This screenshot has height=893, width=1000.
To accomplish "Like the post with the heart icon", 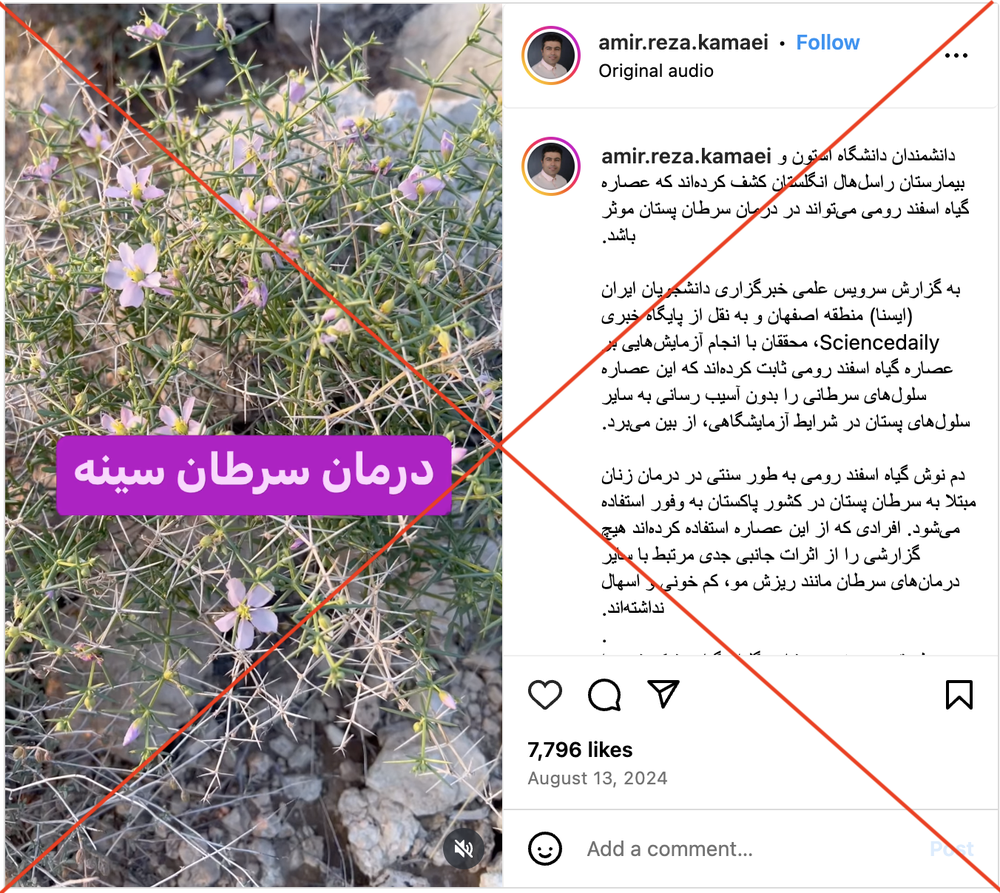I will tap(545, 695).
